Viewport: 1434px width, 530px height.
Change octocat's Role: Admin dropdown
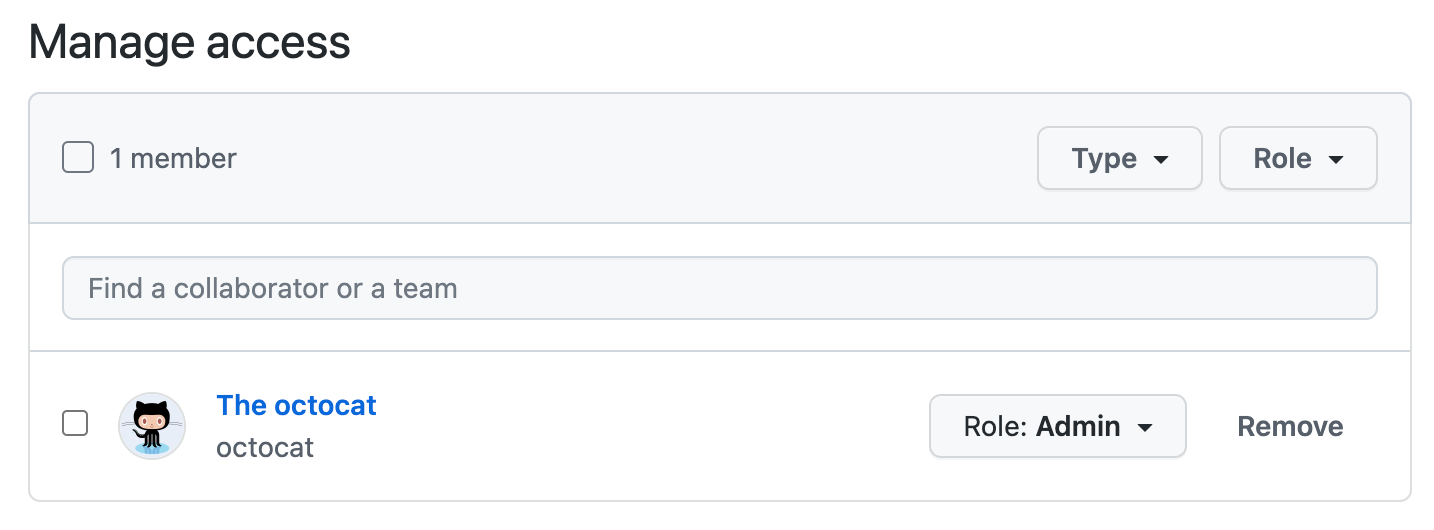coord(1057,427)
